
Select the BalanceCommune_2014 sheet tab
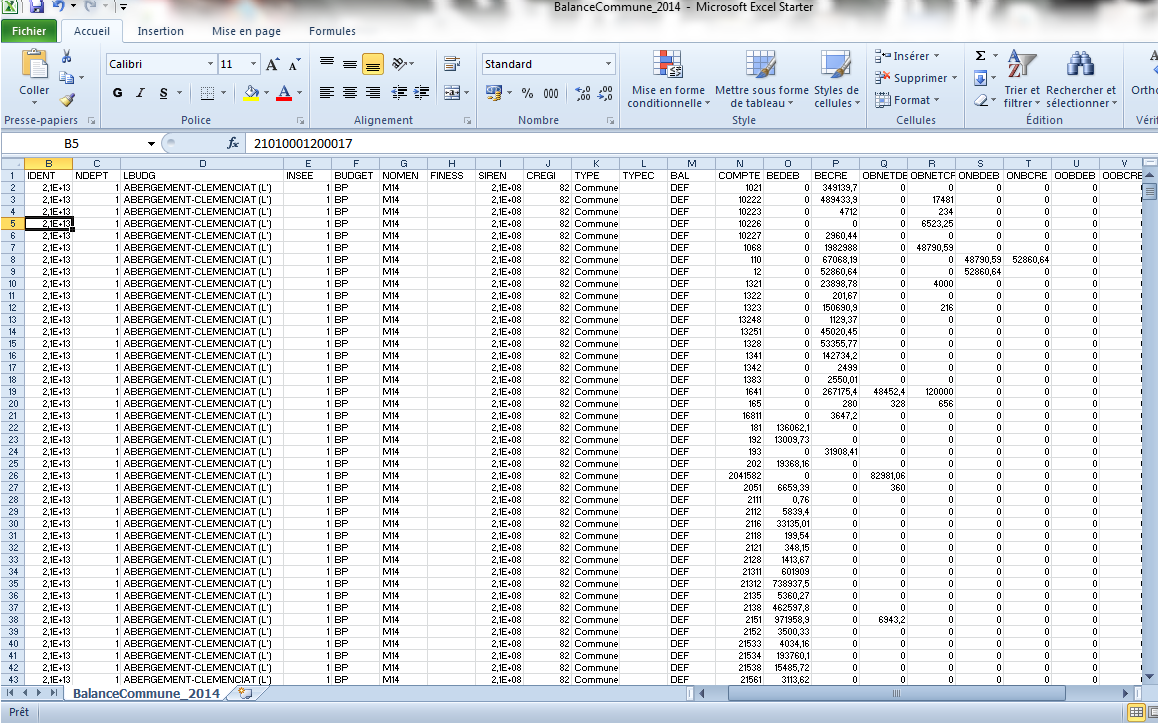pyautogui.click(x=146, y=693)
